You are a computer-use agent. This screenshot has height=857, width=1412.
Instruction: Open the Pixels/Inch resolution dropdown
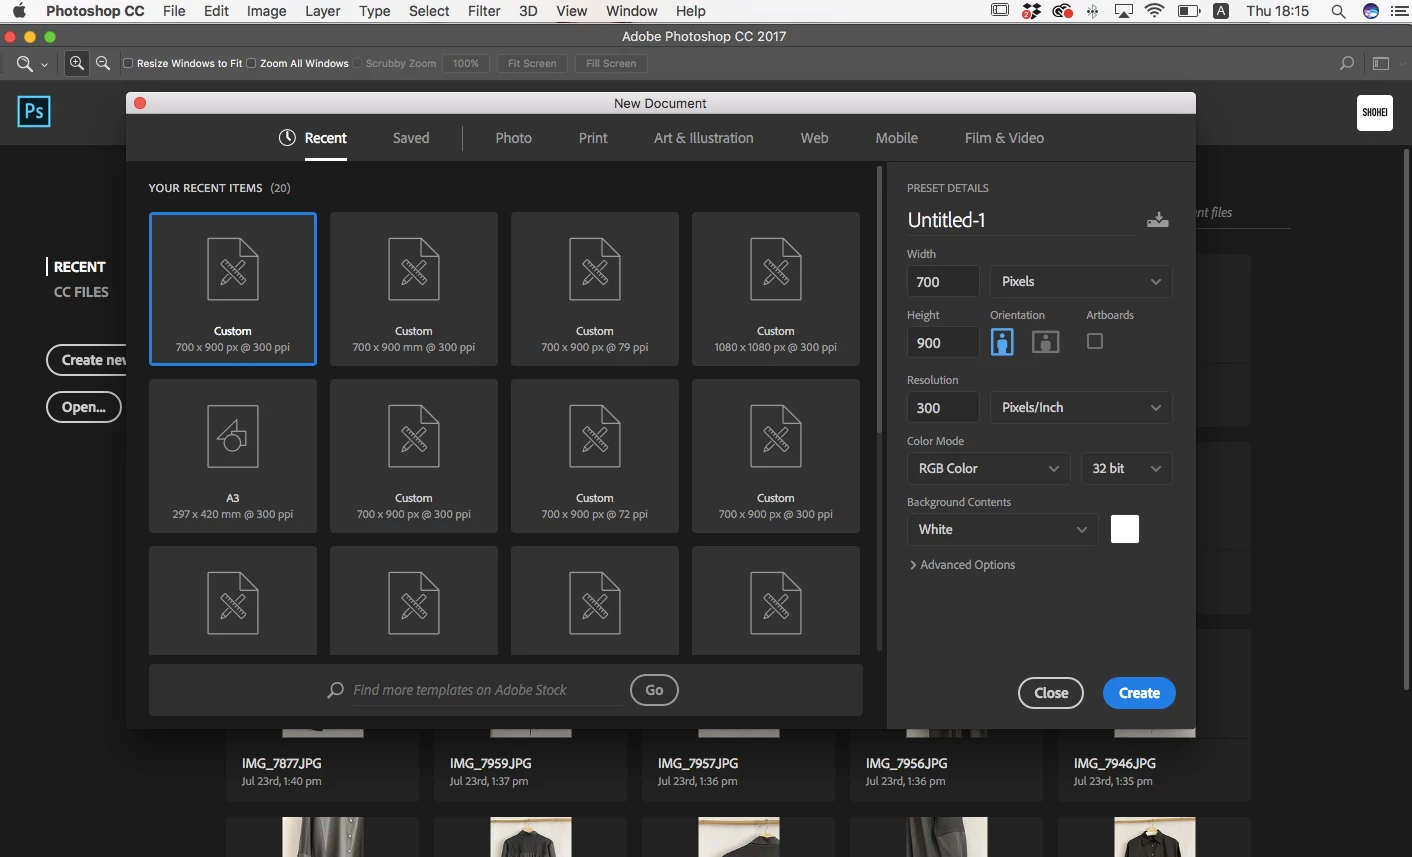tap(1081, 408)
